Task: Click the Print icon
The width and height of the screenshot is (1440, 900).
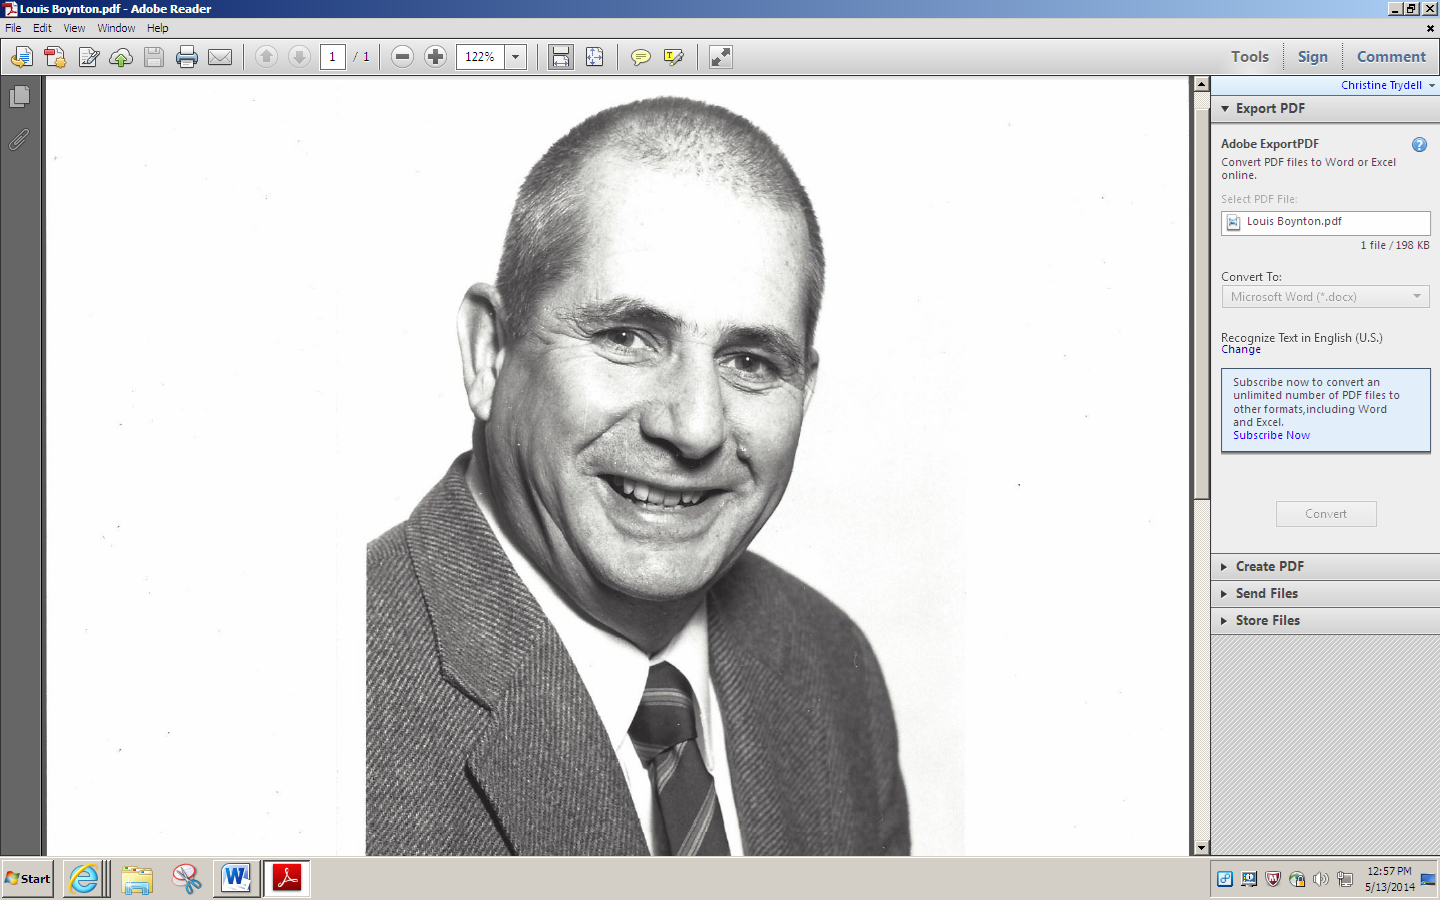Action: point(186,57)
